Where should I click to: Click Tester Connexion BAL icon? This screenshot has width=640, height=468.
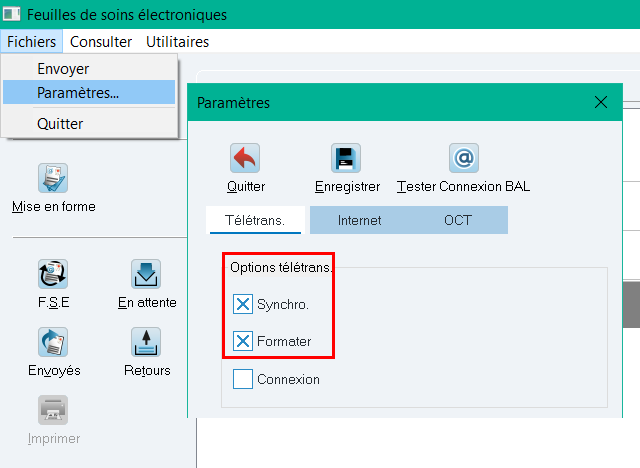464,158
